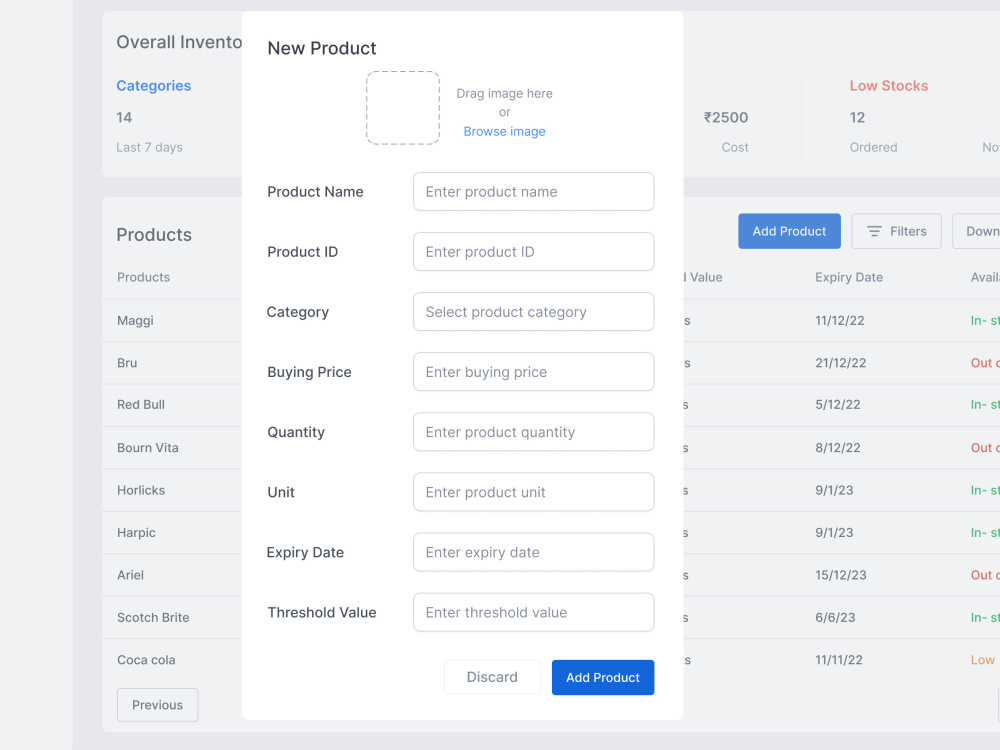The height and width of the screenshot is (750, 1000).
Task: Click the 14 categories count
Action: coord(124,117)
